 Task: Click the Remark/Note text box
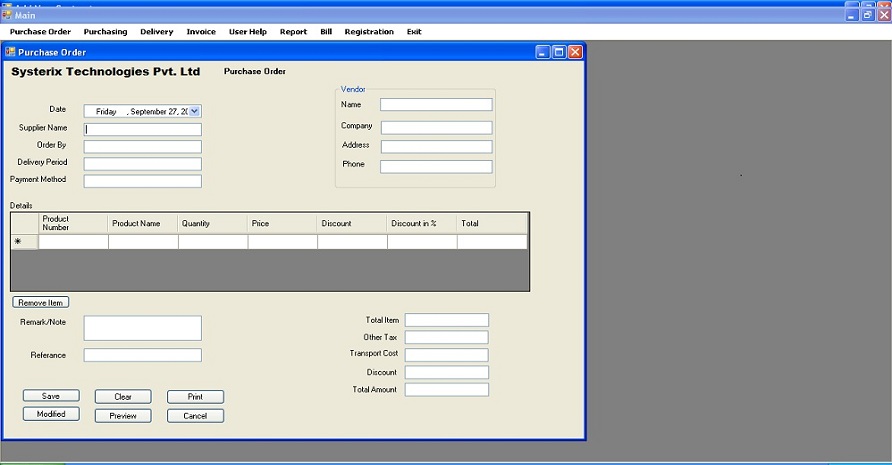142,328
